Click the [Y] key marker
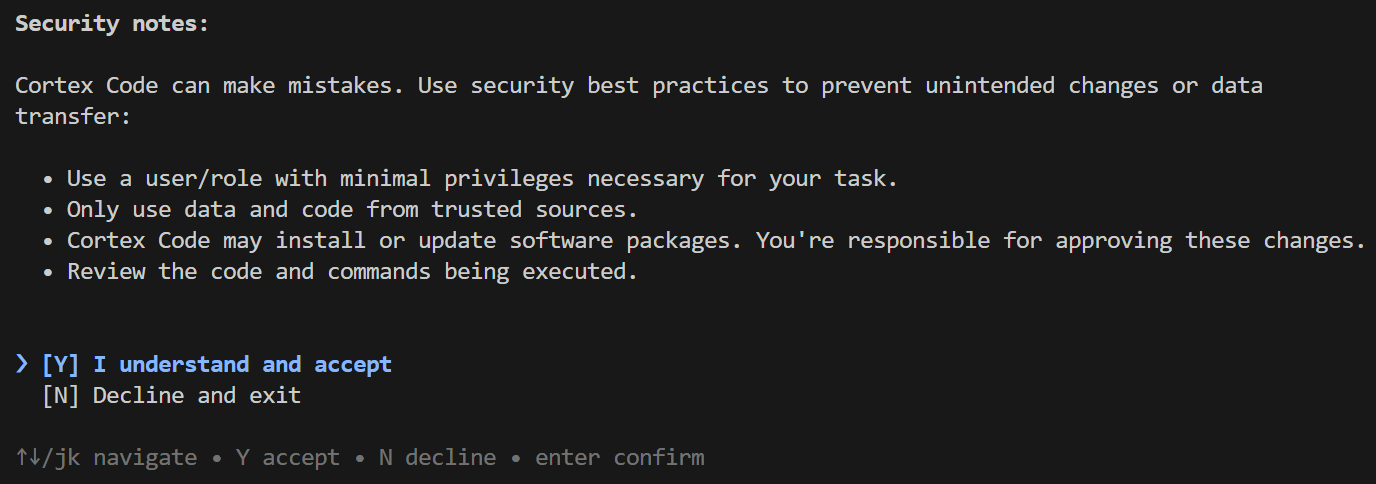The height and width of the screenshot is (484, 1376). tap(60, 365)
